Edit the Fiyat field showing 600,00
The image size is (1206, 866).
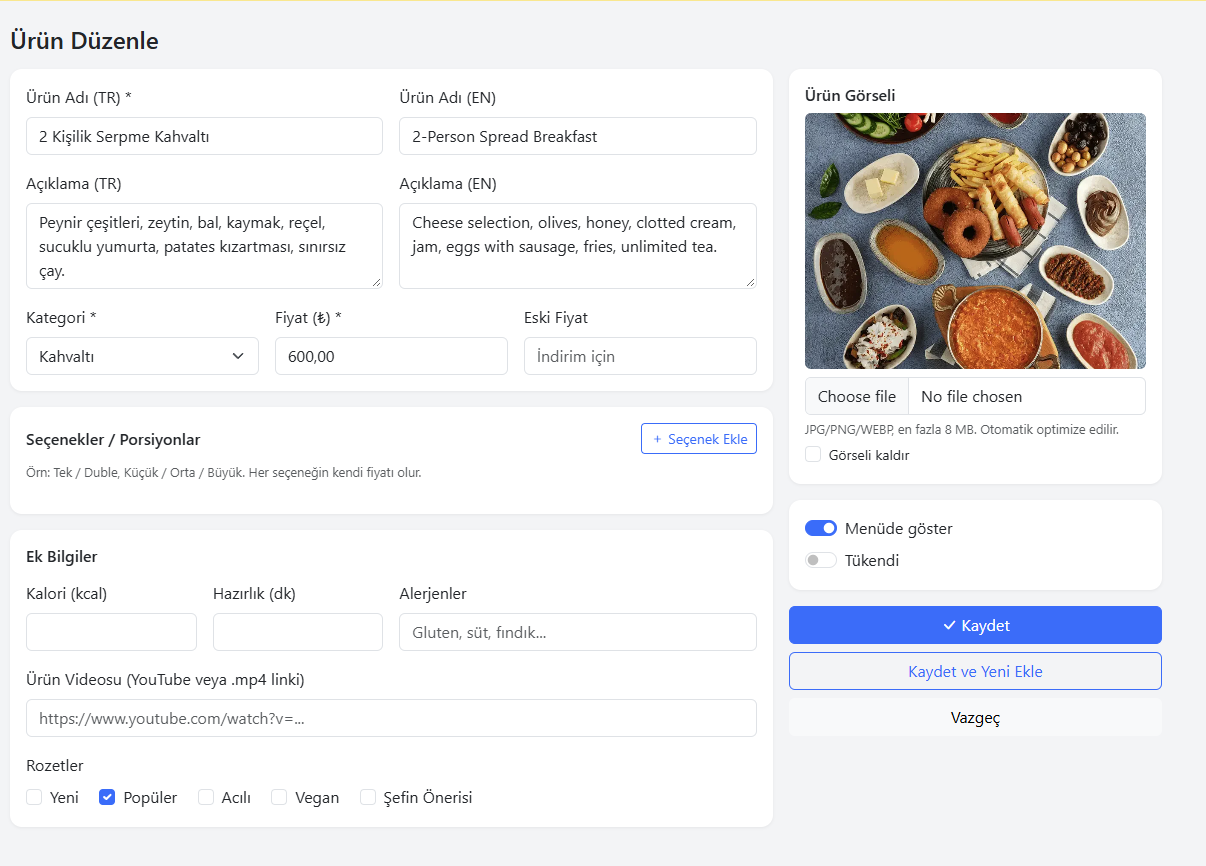pyautogui.click(x=391, y=356)
